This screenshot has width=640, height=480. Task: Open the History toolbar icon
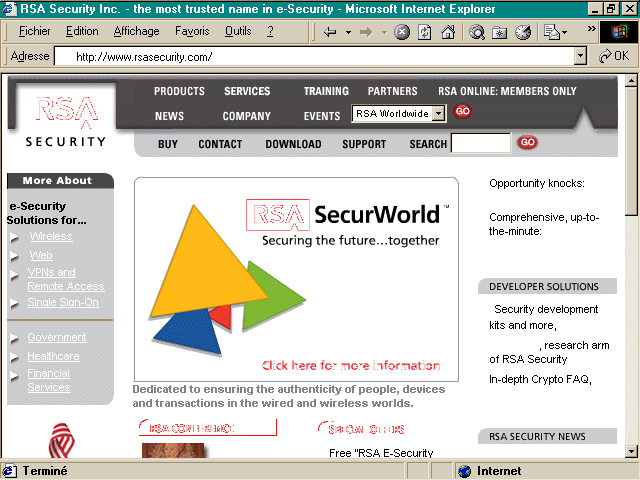point(522,32)
